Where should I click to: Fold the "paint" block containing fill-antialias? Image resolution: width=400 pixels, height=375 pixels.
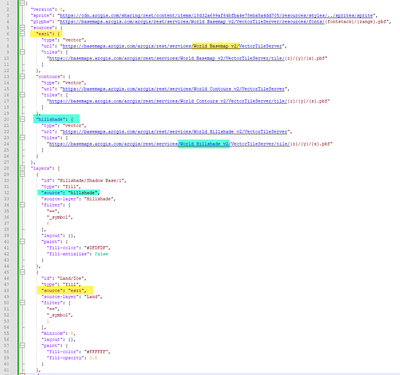[22, 242]
